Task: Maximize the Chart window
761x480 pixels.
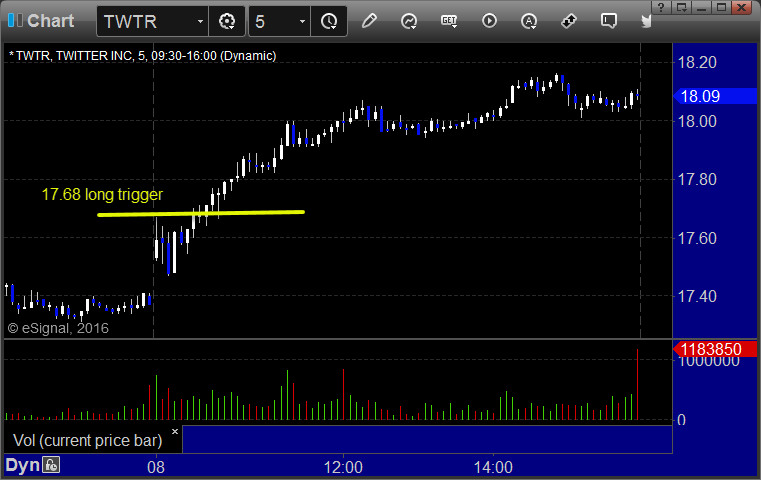Action: point(722,7)
